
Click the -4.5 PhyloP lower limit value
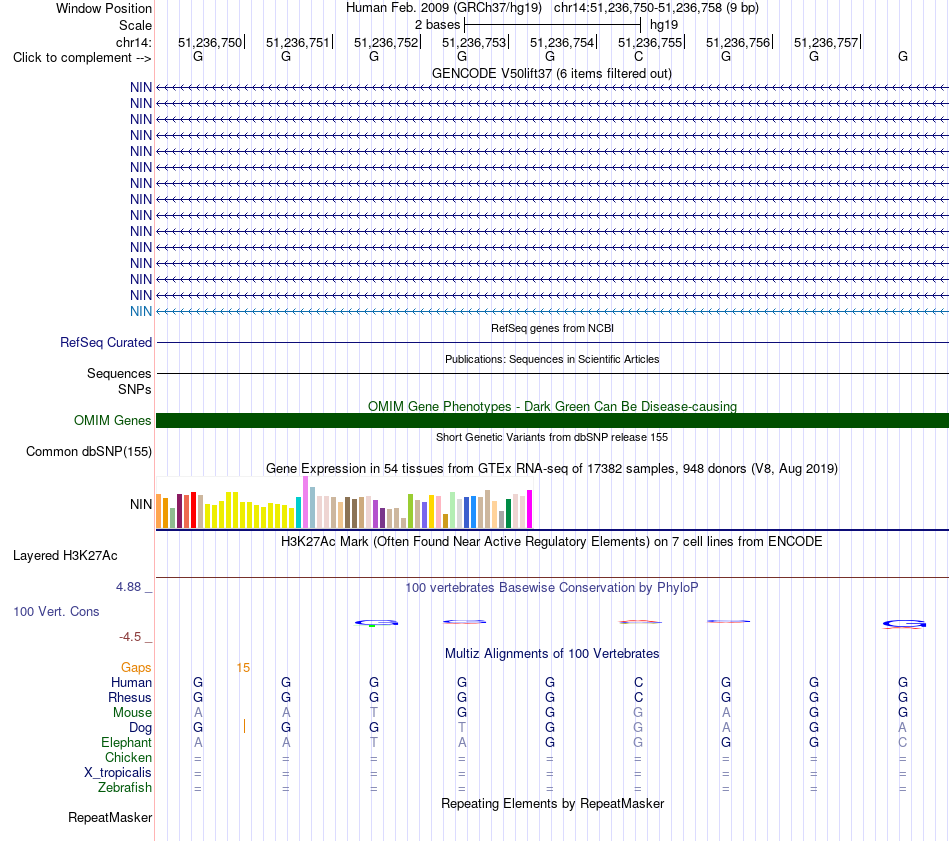click(x=130, y=637)
